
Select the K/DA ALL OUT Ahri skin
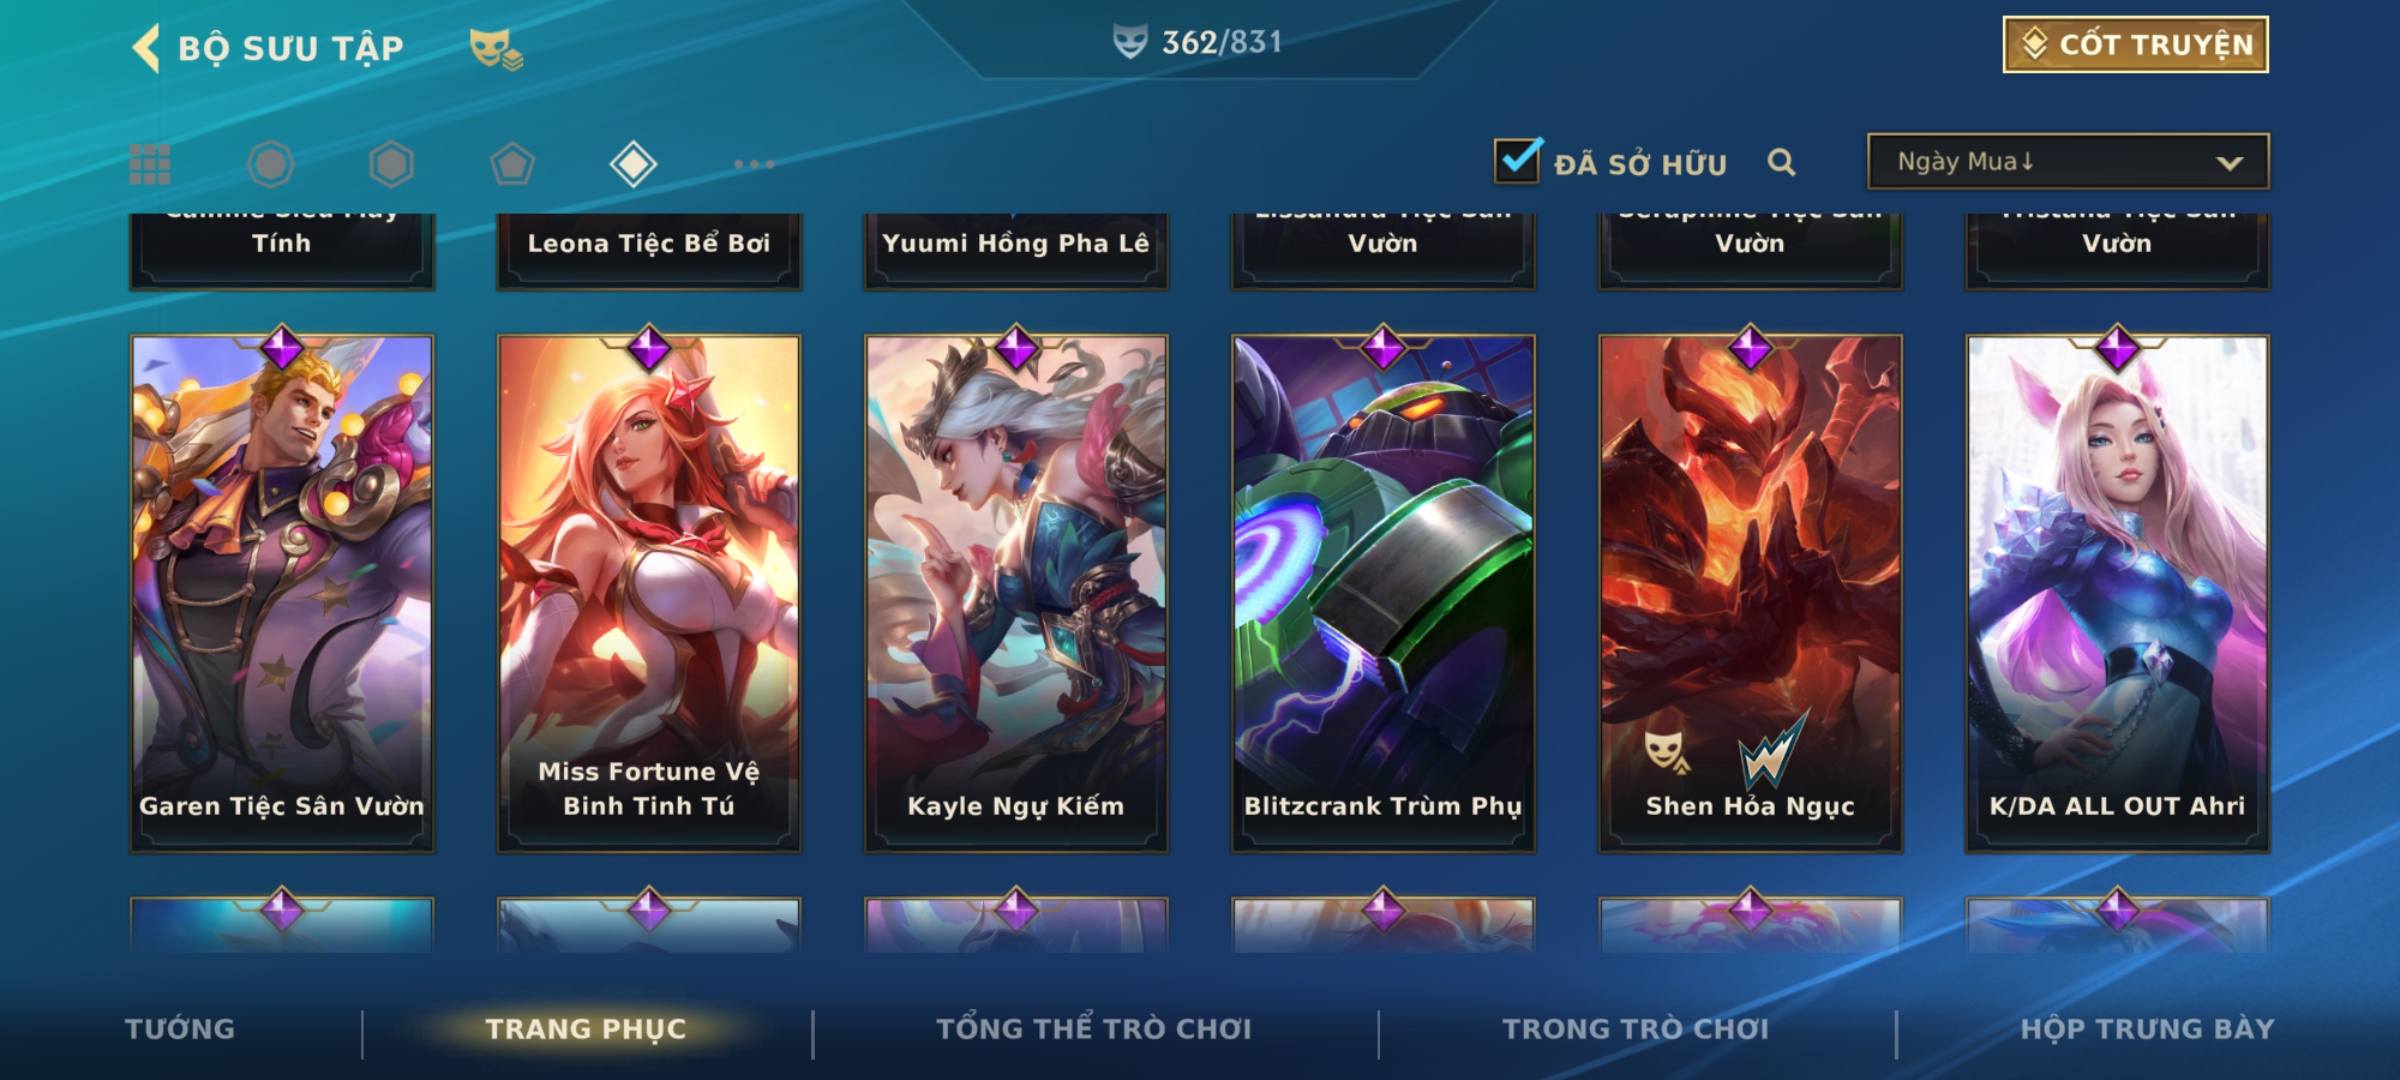tap(2117, 593)
